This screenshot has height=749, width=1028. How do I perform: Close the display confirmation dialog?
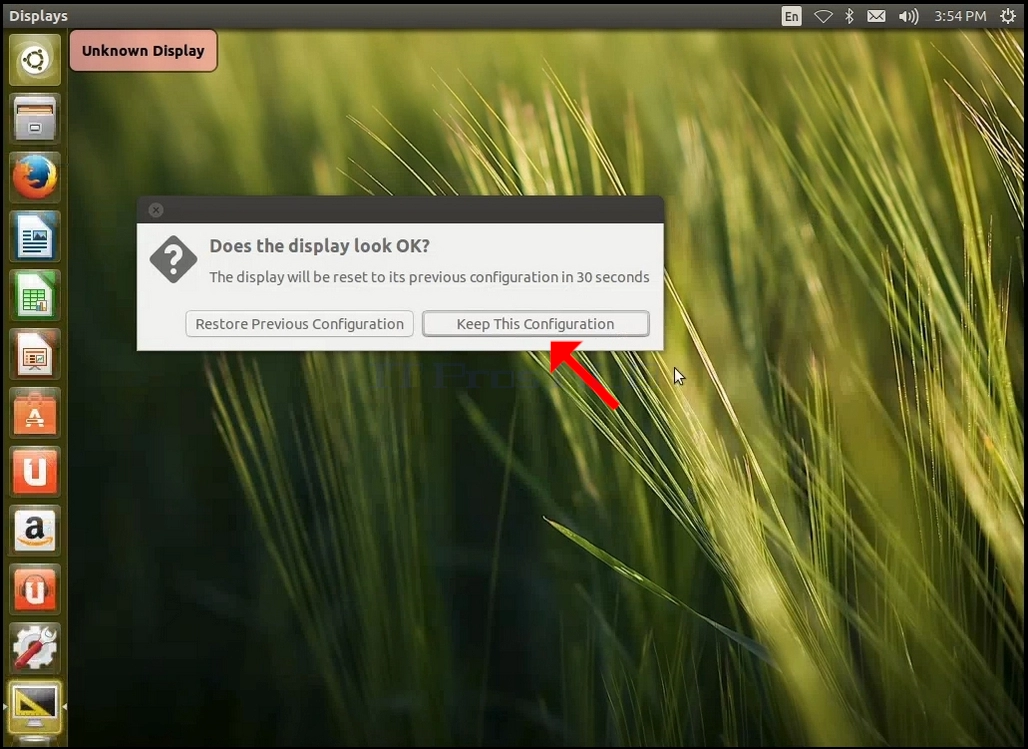156,210
